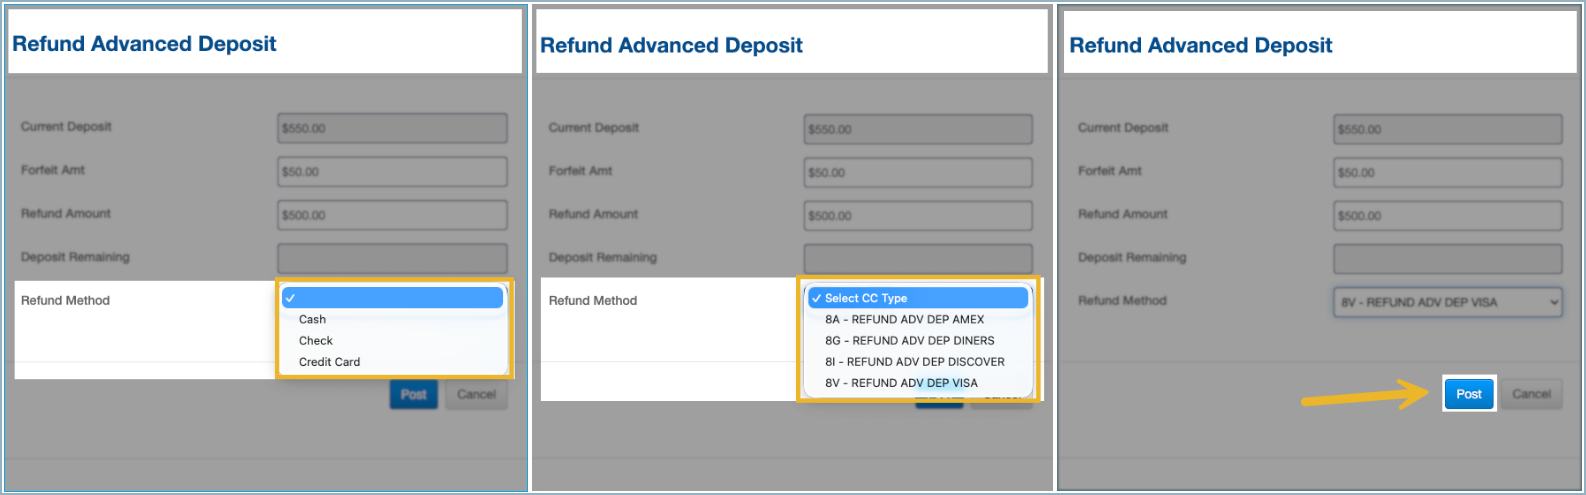
Task: Pick the Credit Card refund method option
Action: click(329, 362)
